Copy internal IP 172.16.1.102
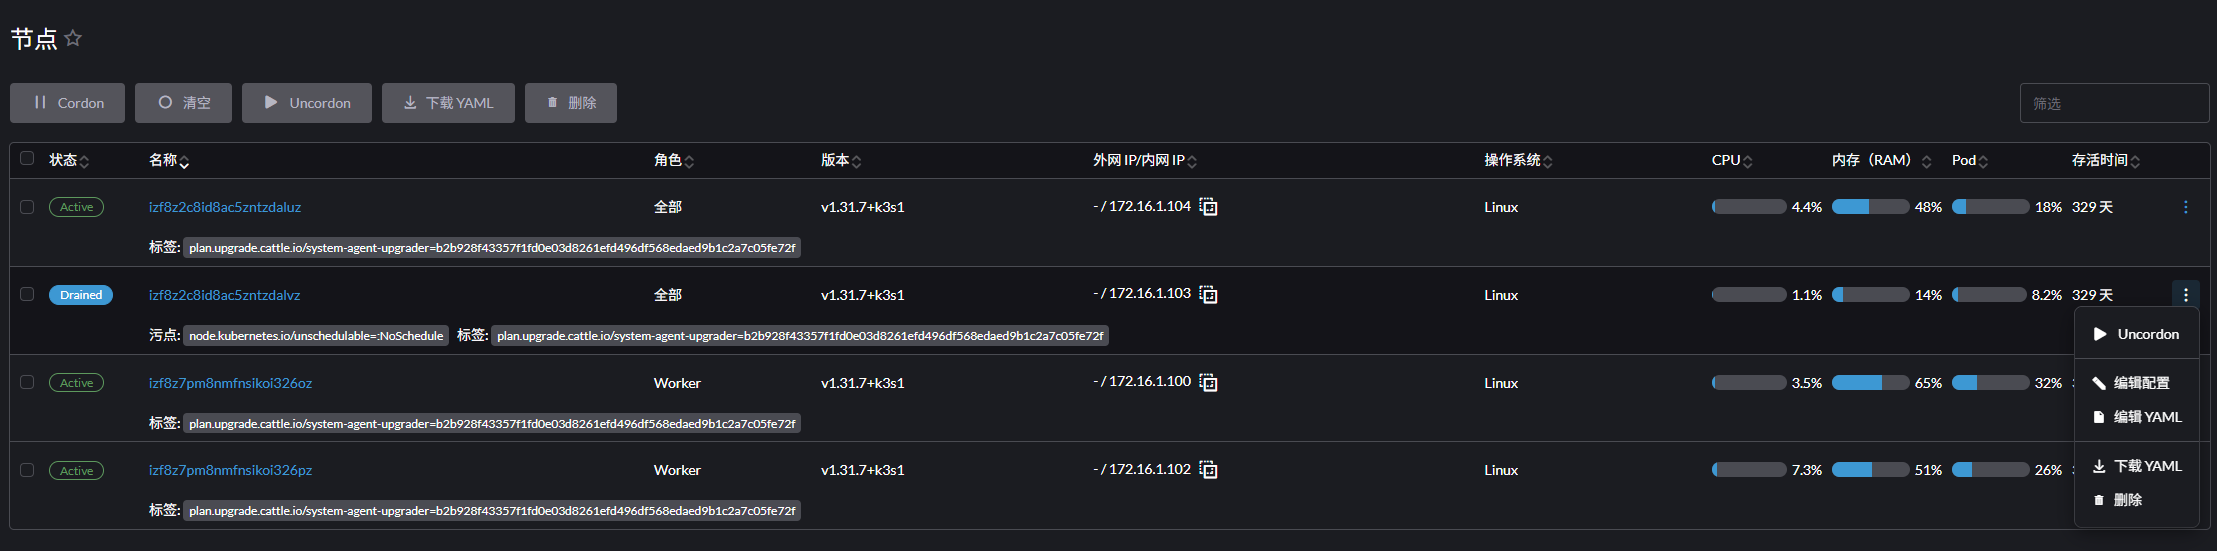 (1208, 470)
